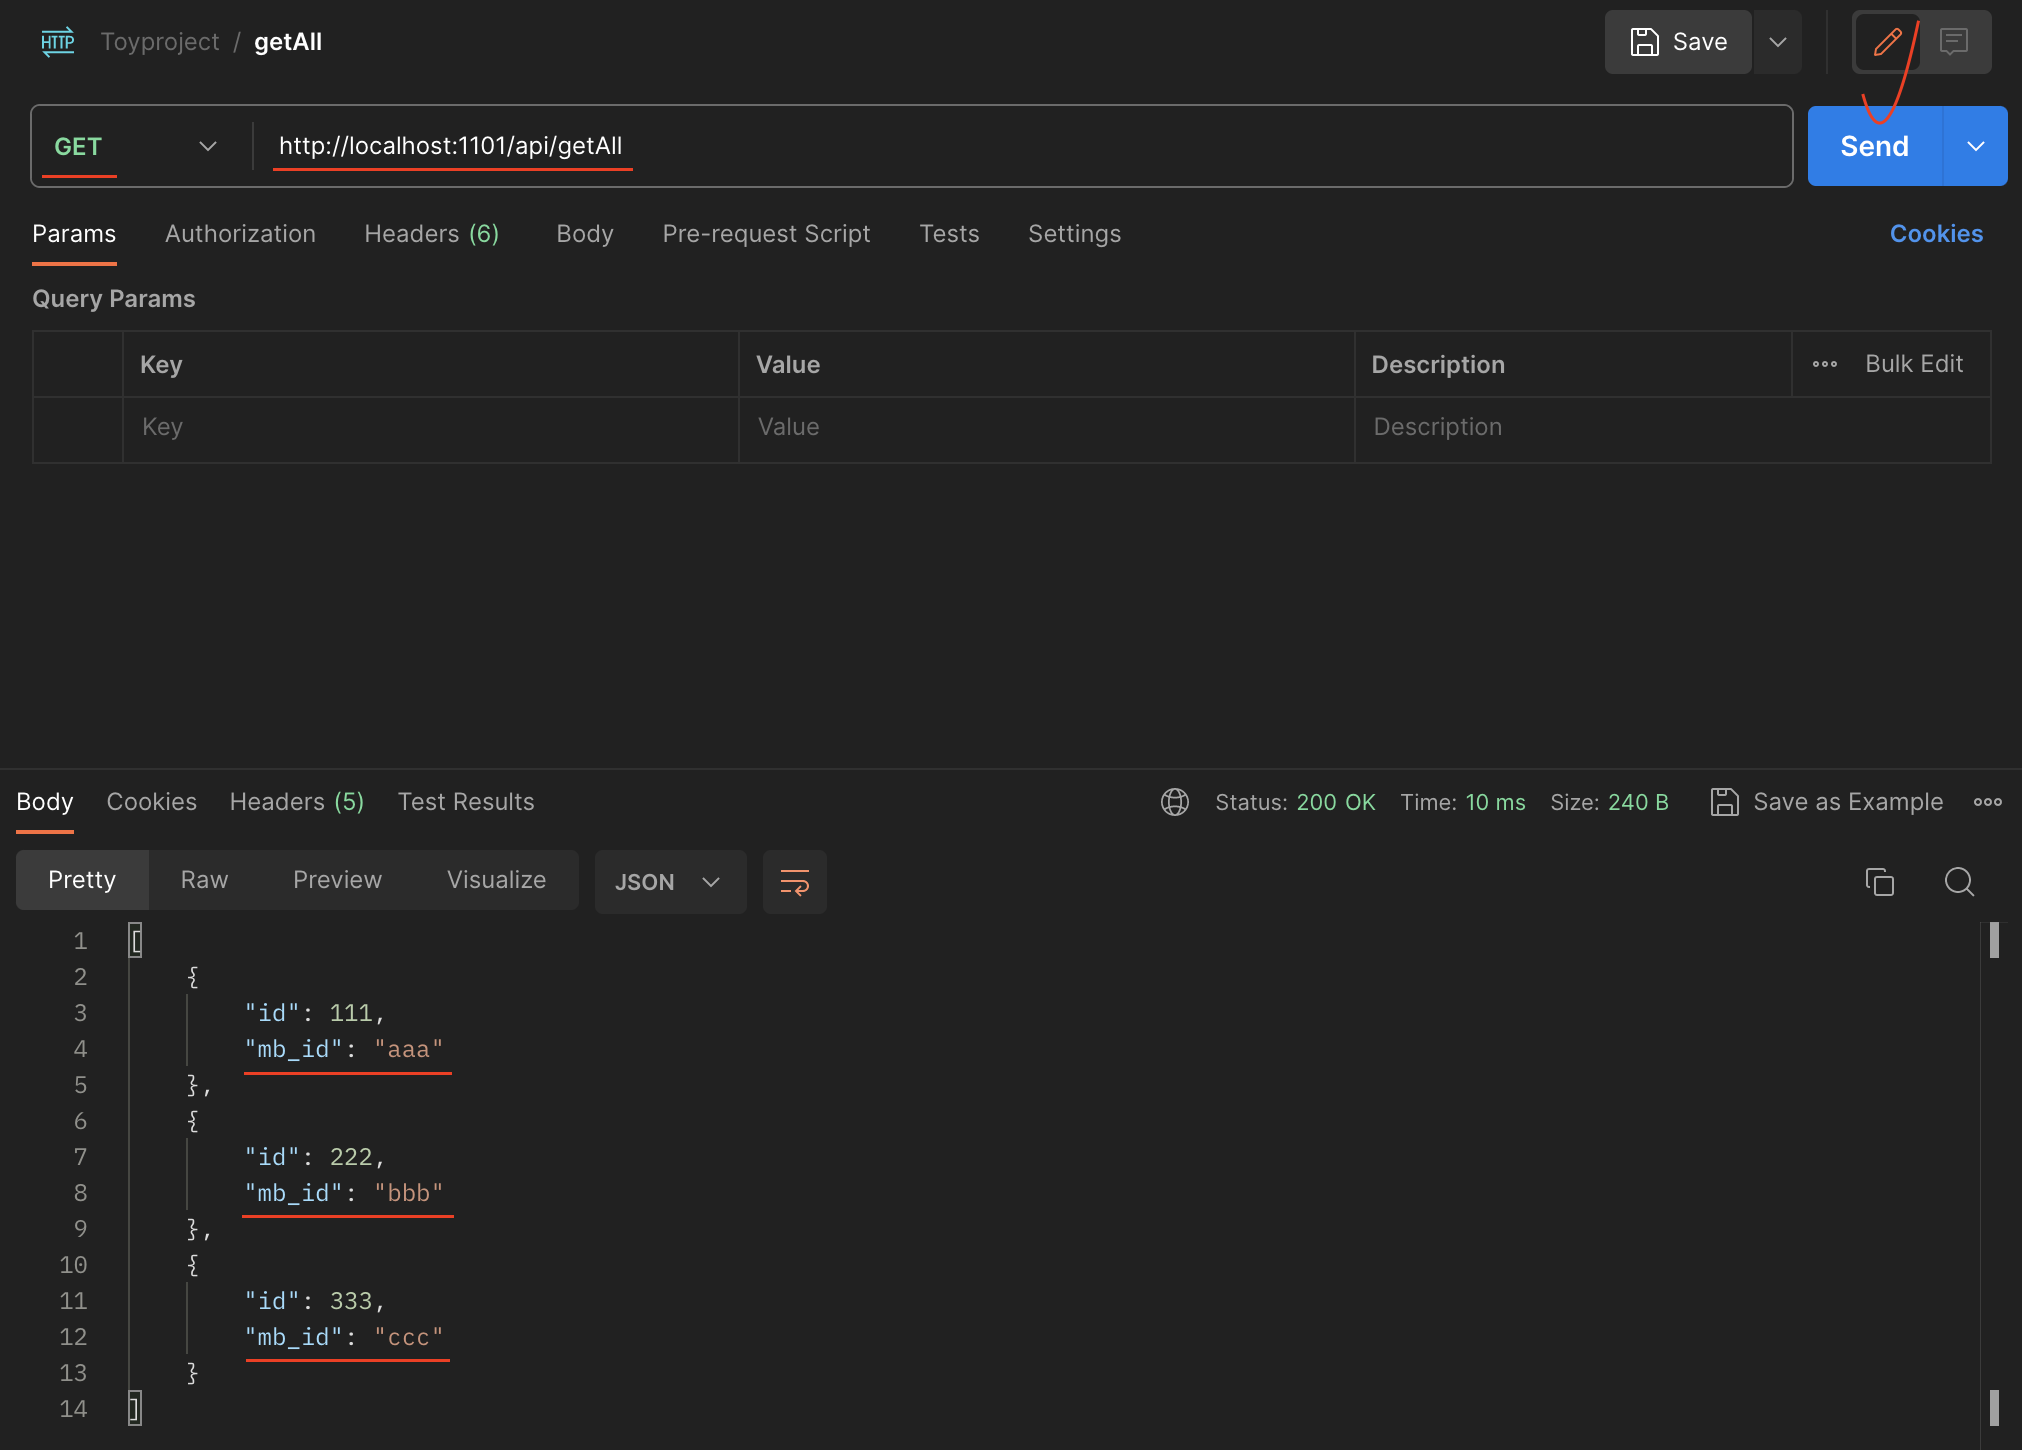The width and height of the screenshot is (2022, 1450).
Task: Click the request URL input field
Action: pos(1000,146)
